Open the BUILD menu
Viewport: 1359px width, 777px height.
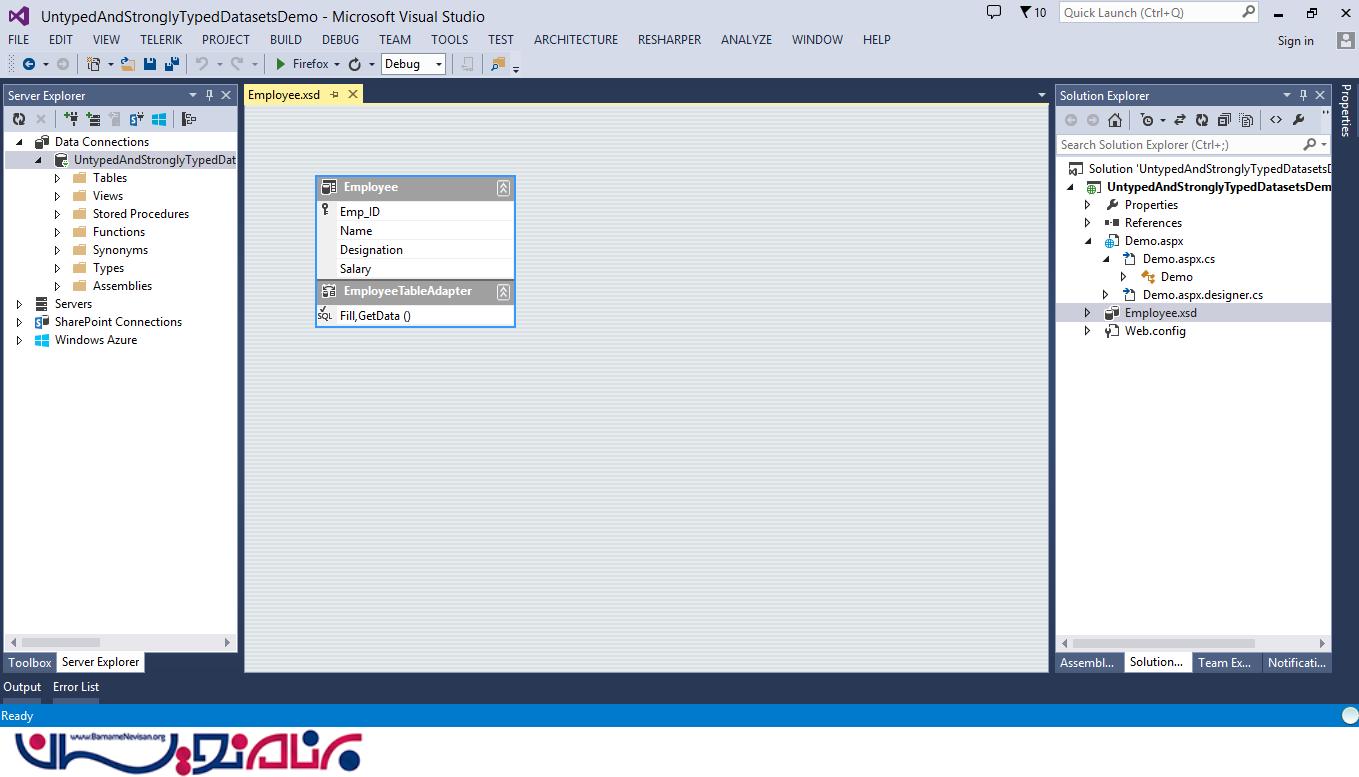coord(286,40)
